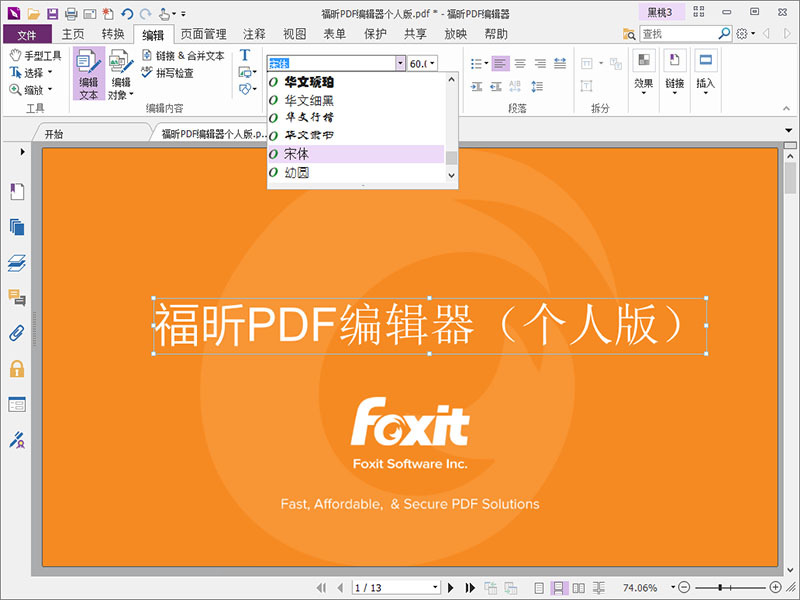Switch to the 开始 document tab
800x600 pixels.
click(54, 133)
